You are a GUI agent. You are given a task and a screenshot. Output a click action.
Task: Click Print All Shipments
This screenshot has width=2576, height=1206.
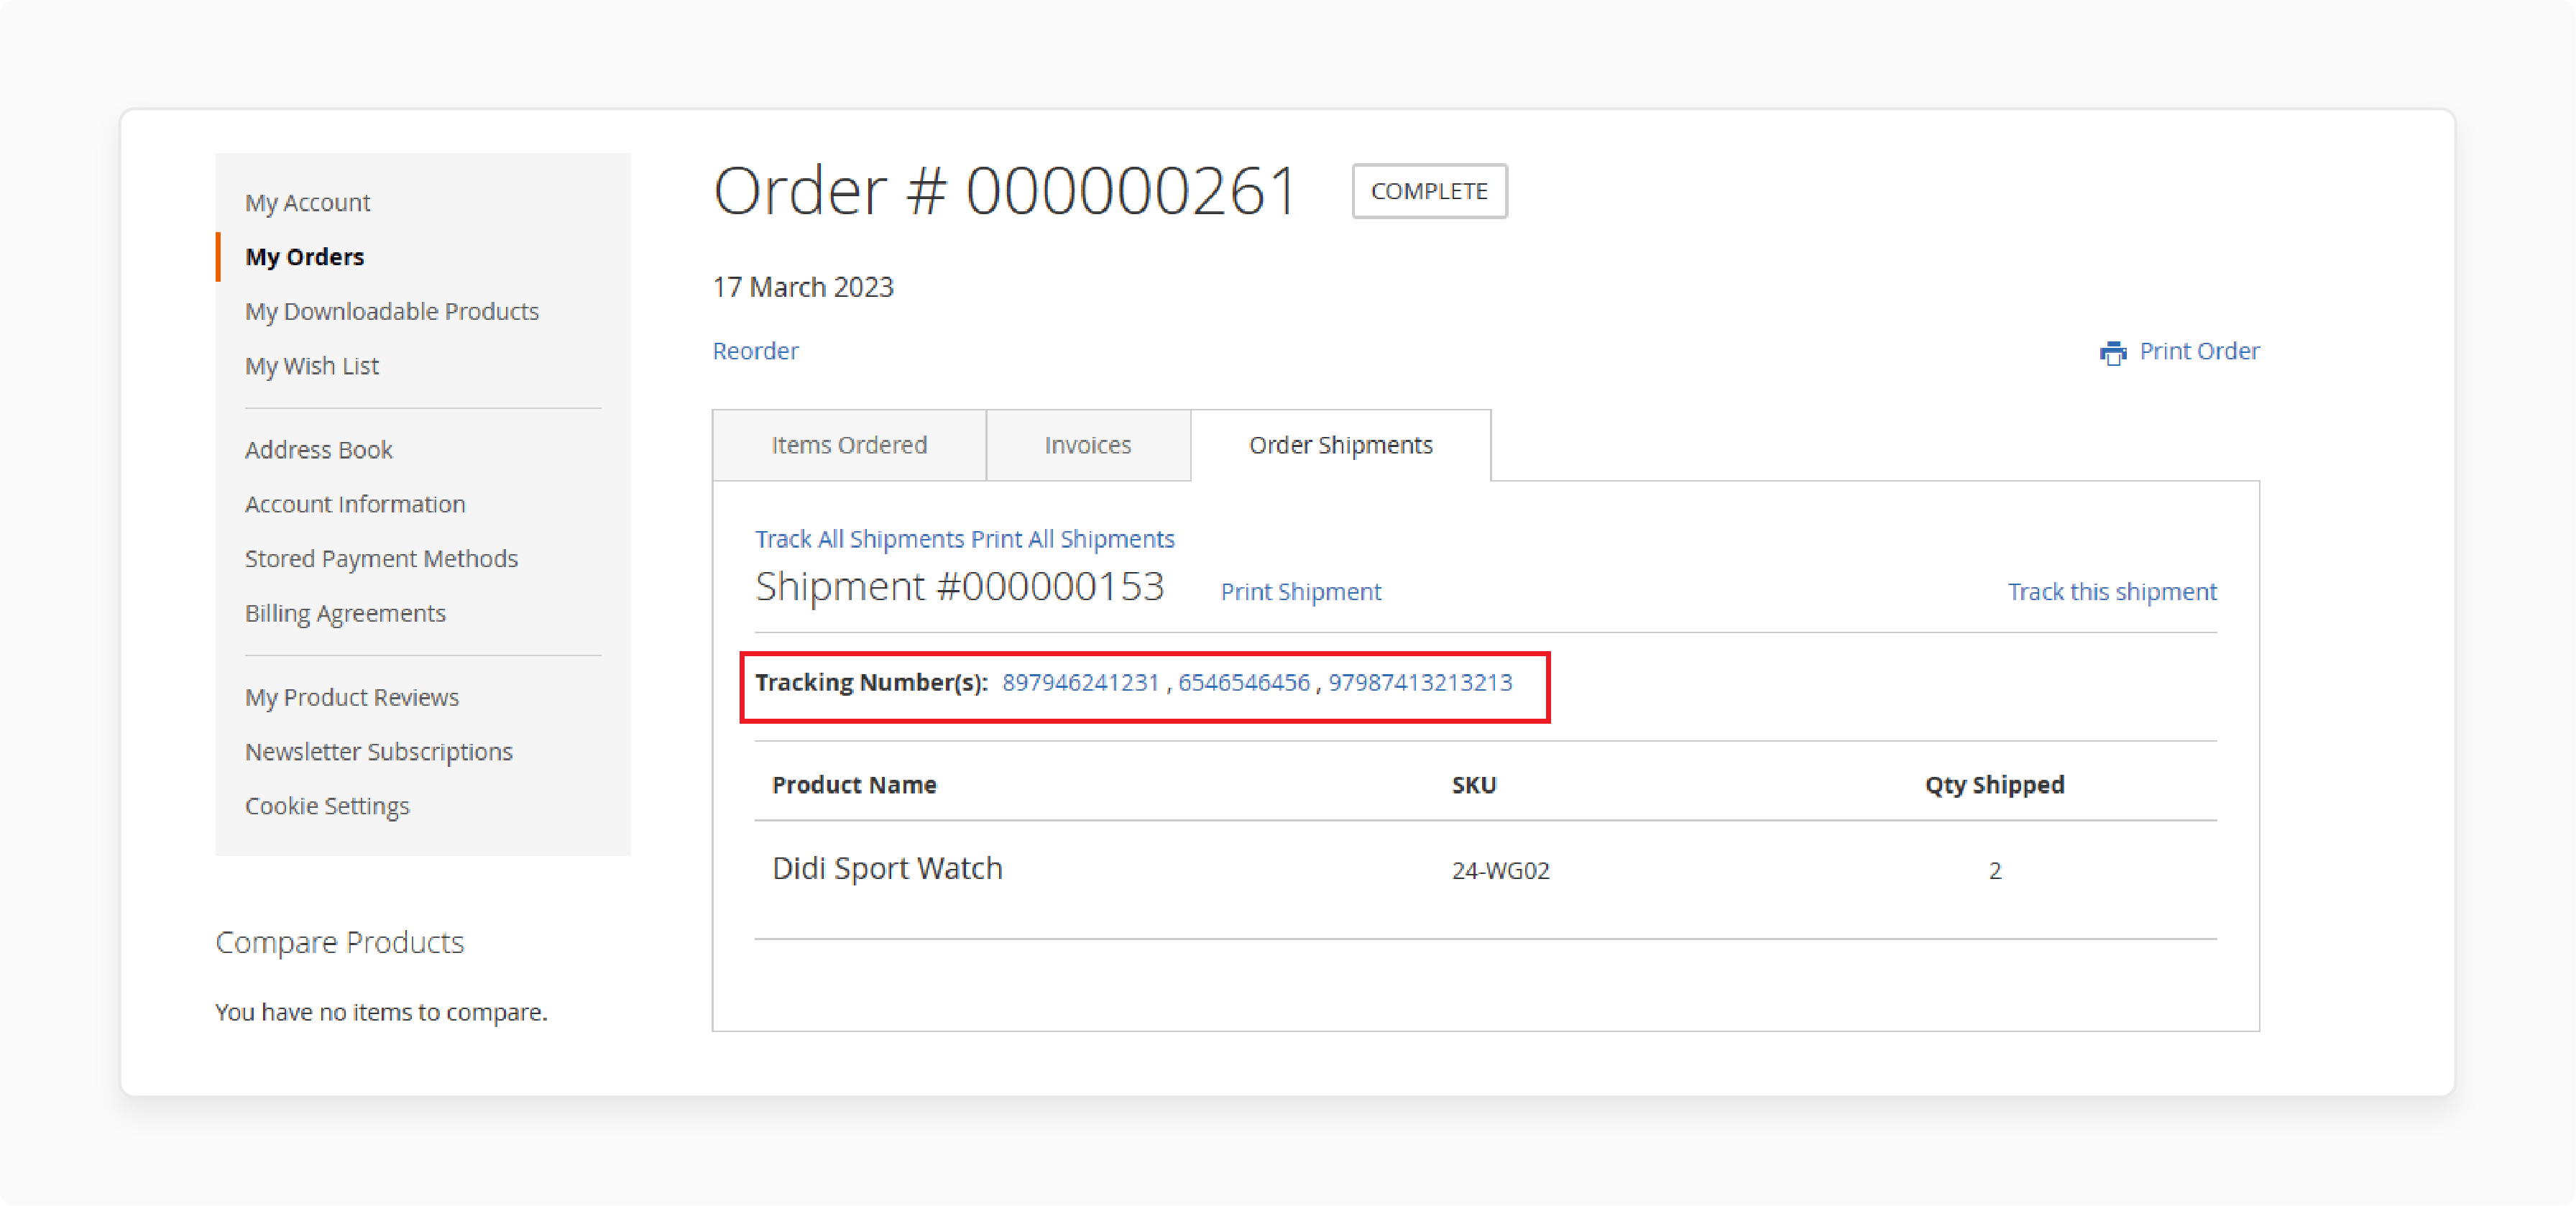click(x=1072, y=539)
